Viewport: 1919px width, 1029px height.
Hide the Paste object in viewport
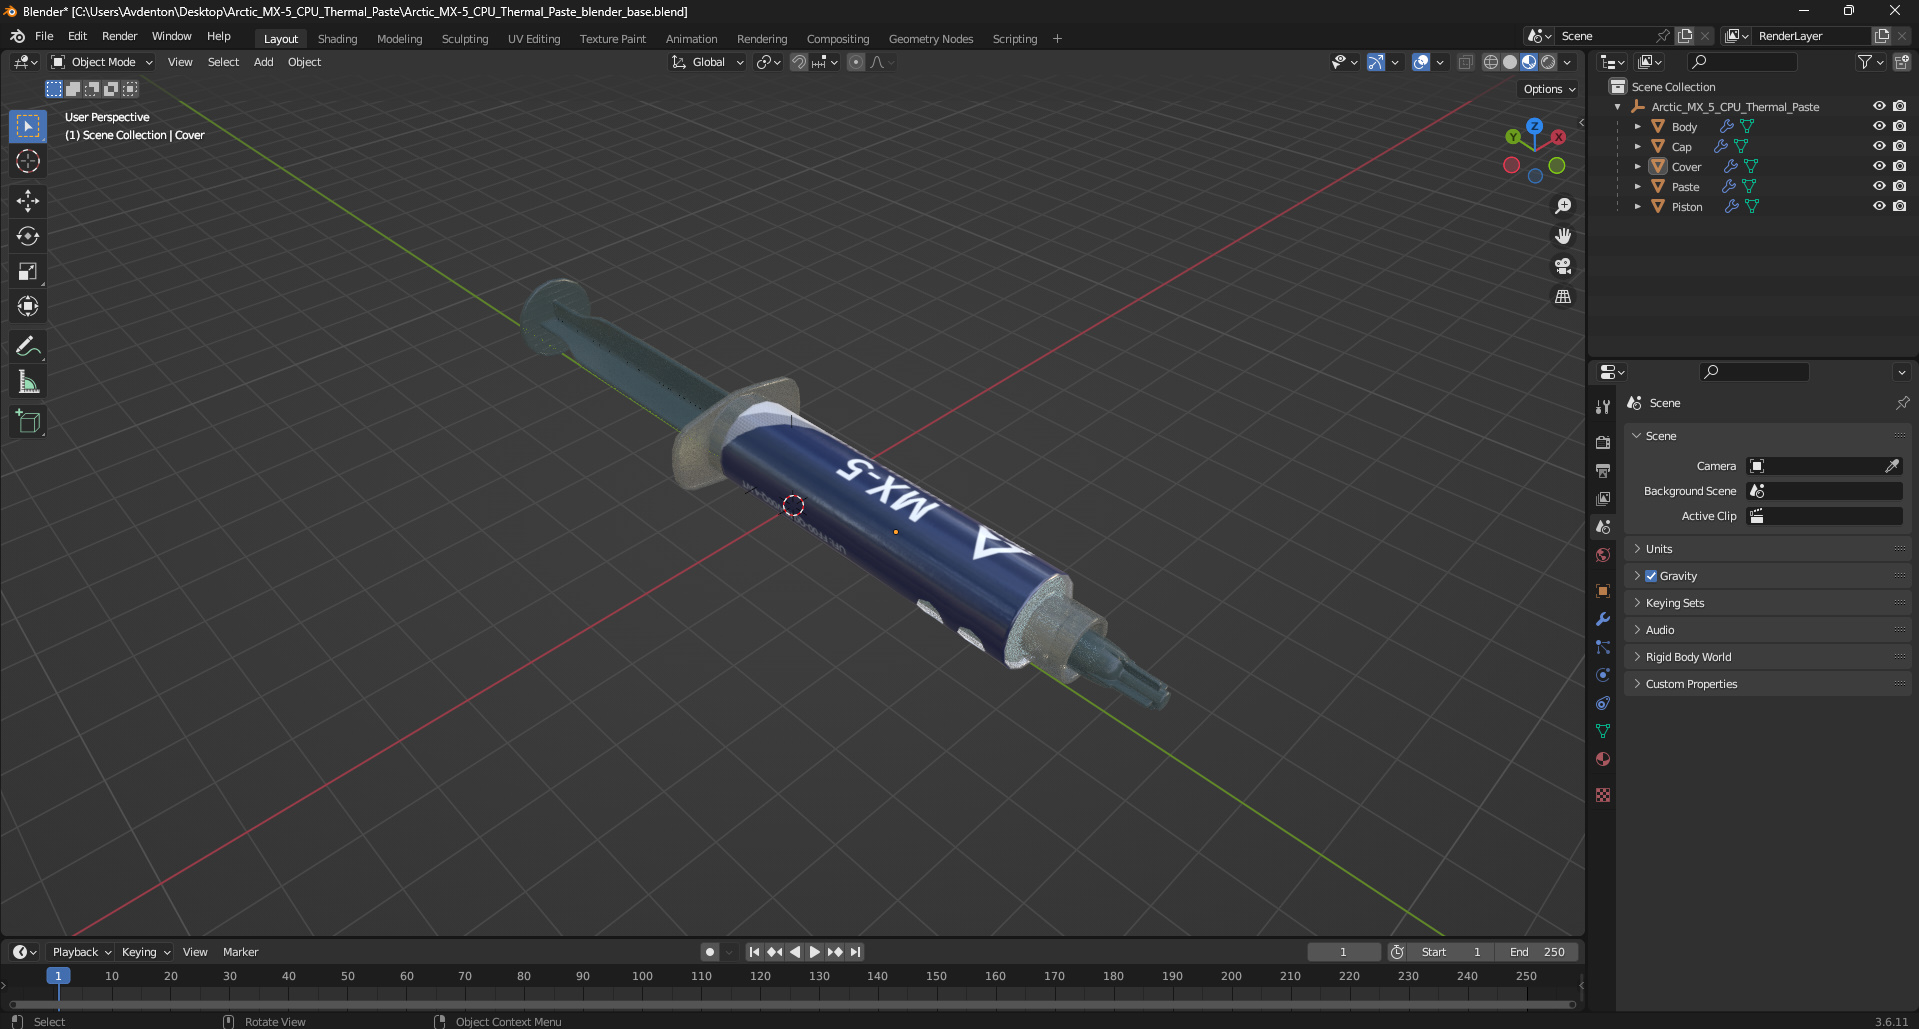coord(1879,186)
